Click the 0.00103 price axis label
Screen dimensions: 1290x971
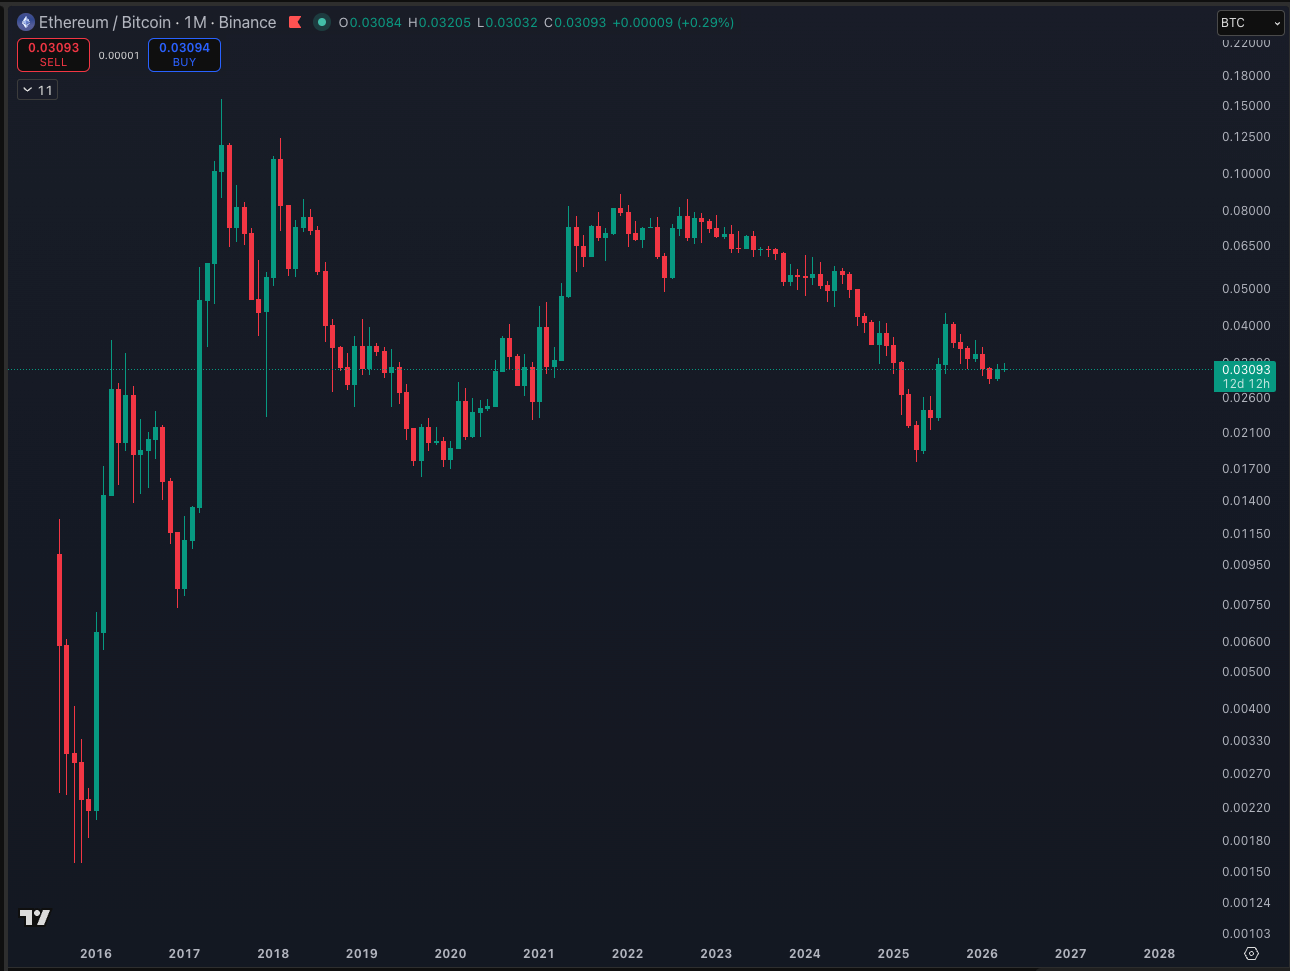coord(1246,934)
